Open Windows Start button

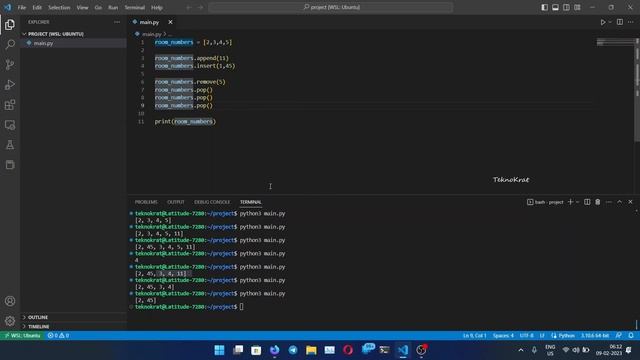(219, 350)
